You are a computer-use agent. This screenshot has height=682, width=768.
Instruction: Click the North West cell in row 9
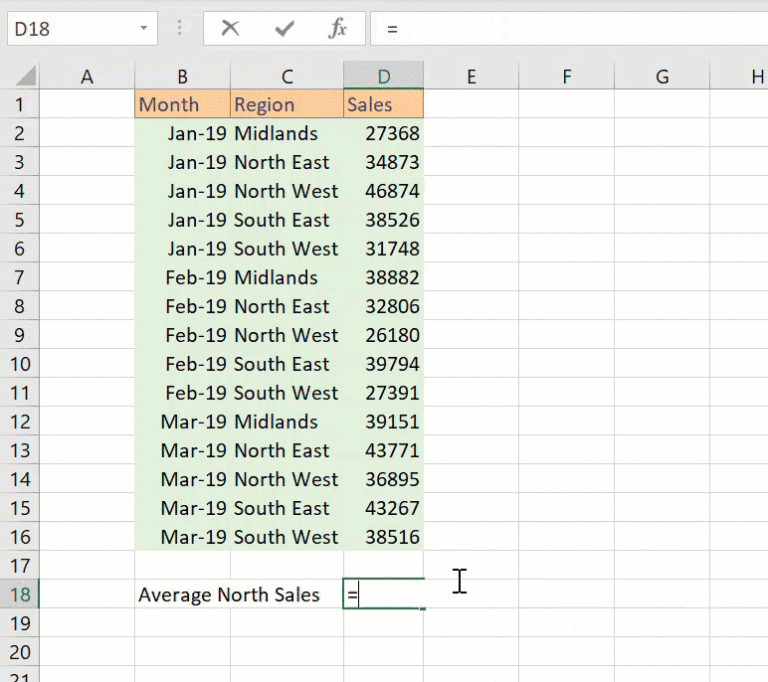coord(287,335)
